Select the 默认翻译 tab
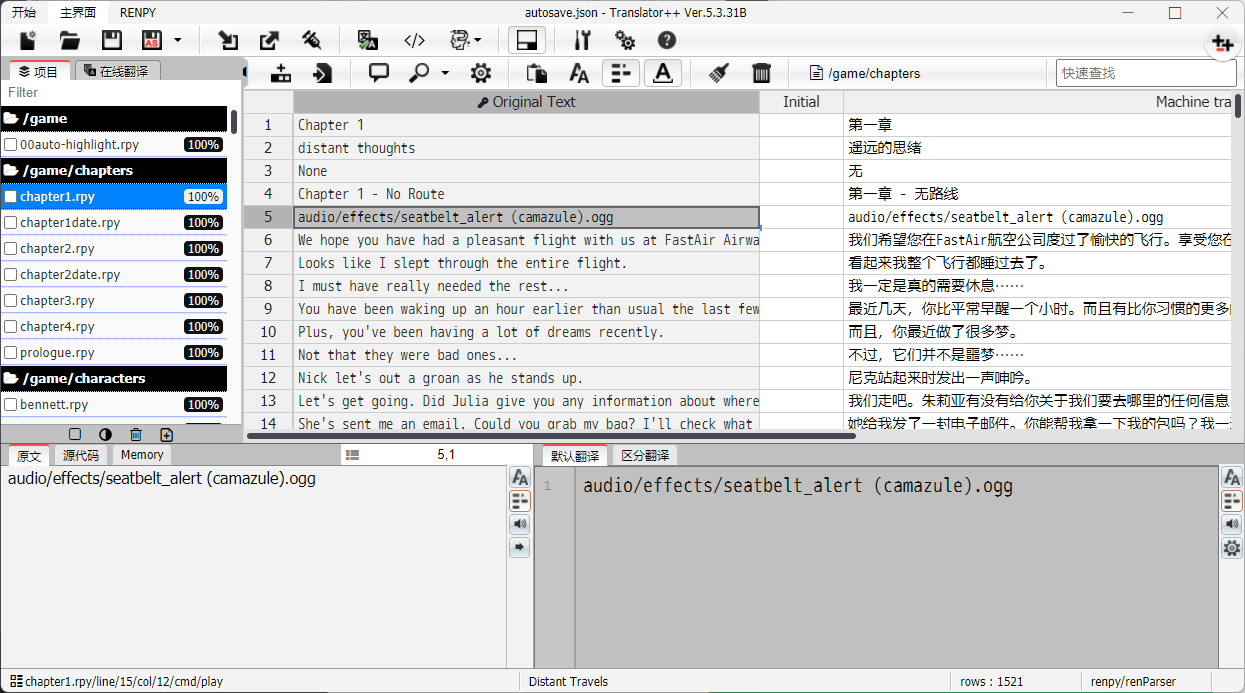The image size is (1245, 693). pyautogui.click(x=575, y=456)
